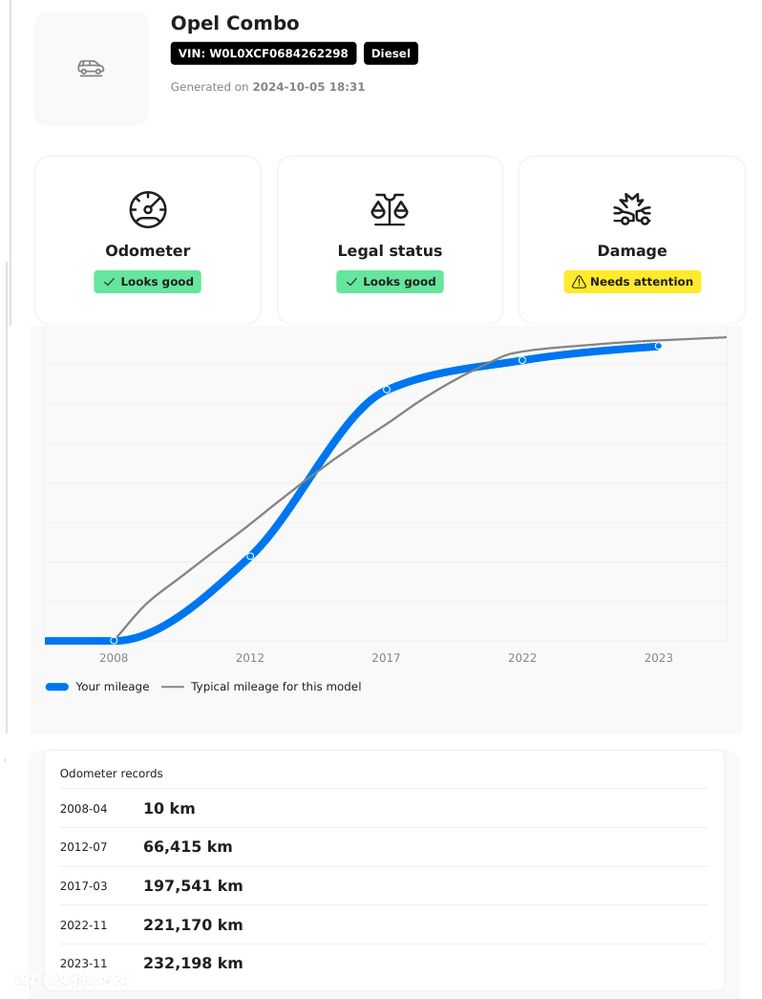
Task: Click the 2012 axis label
Action: tap(250, 658)
